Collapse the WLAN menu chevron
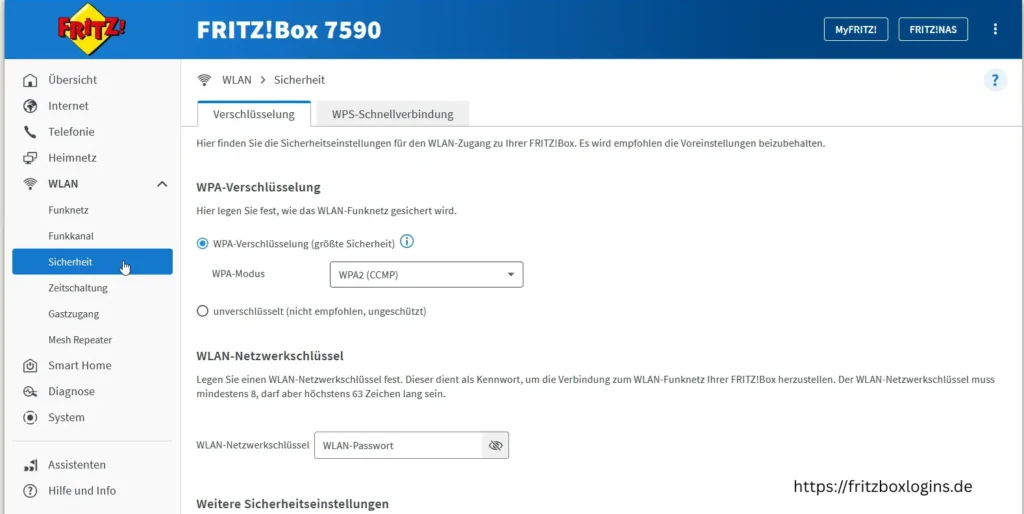Viewport: 1024px width, 514px height. (163, 184)
